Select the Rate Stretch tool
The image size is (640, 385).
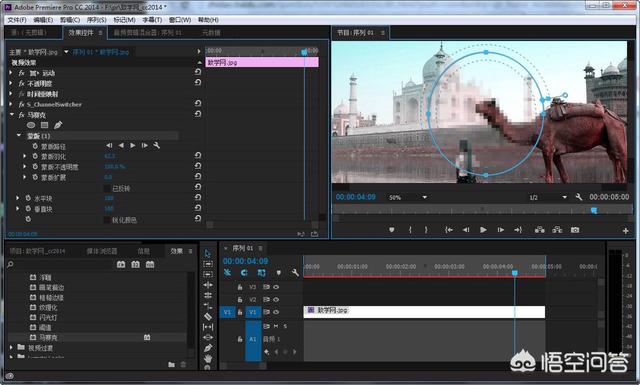click(x=208, y=306)
